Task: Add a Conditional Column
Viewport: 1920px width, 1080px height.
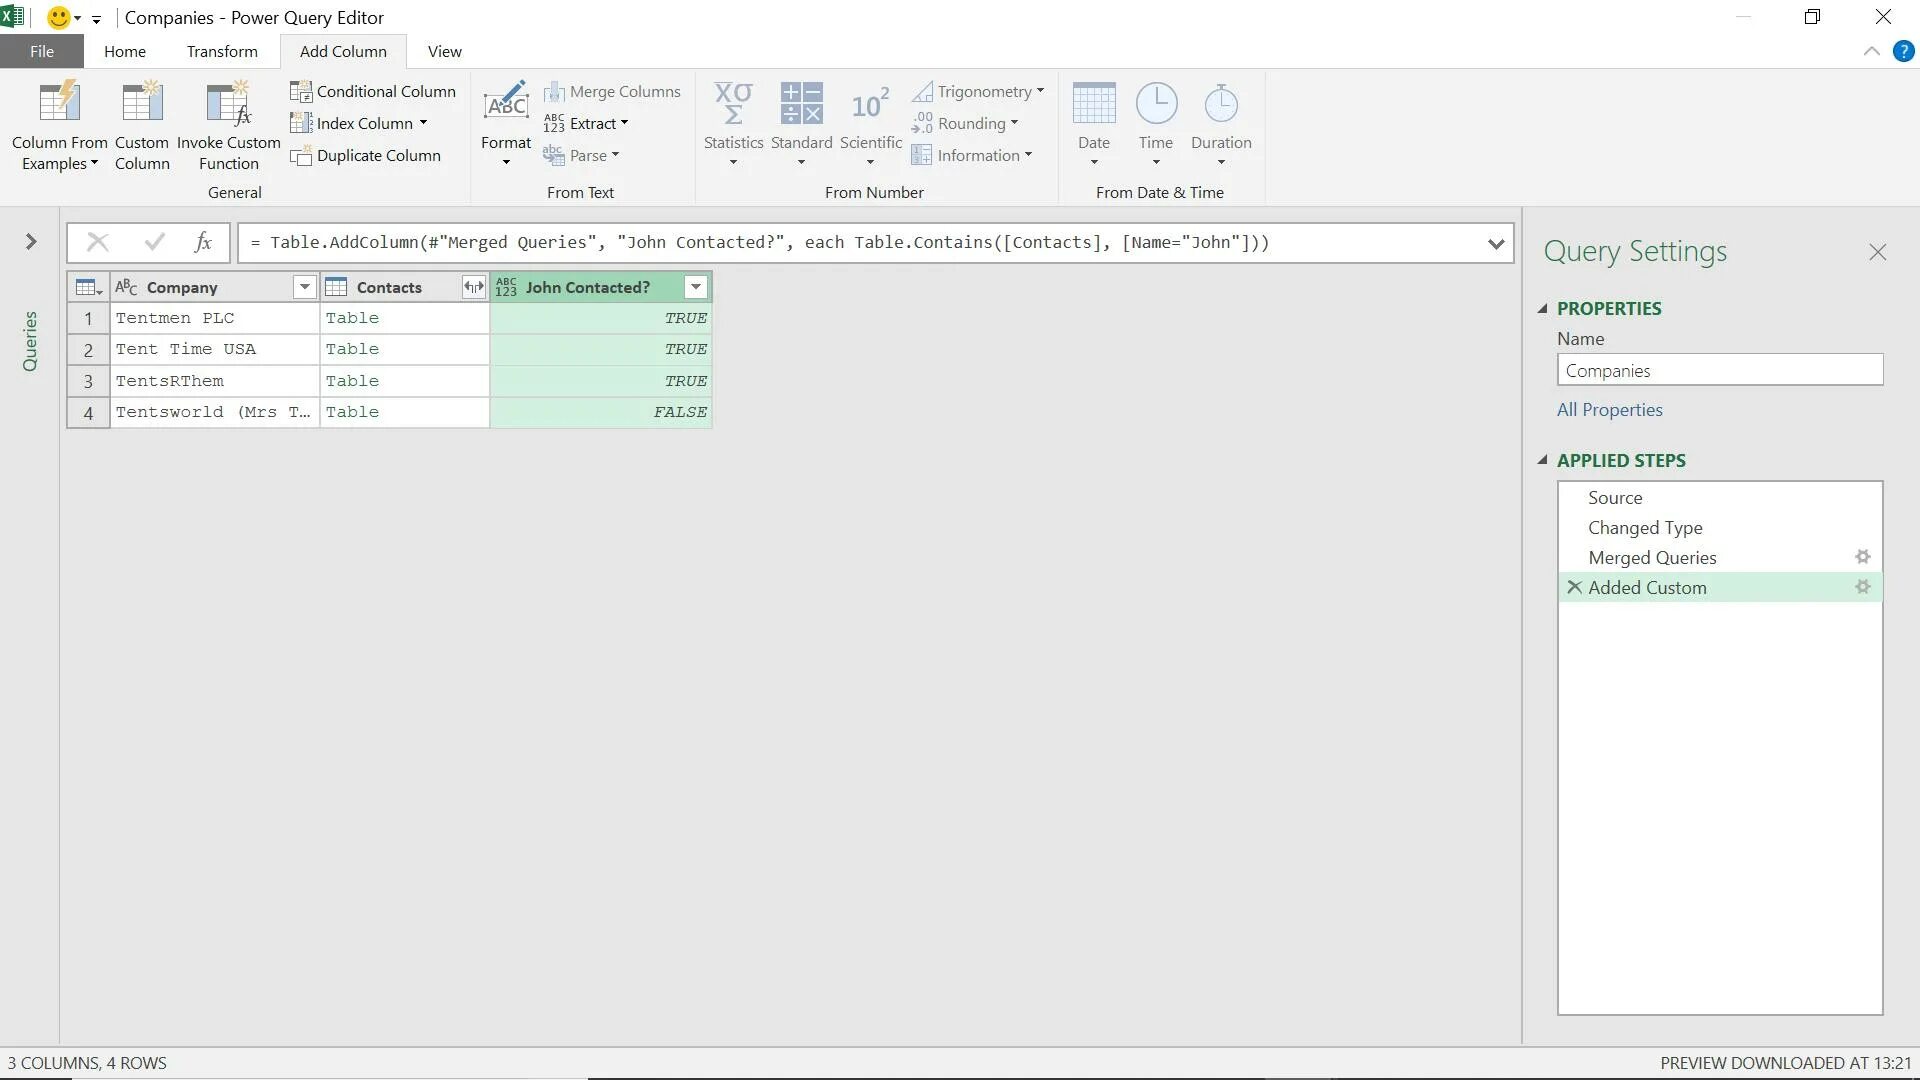Action: [373, 91]
